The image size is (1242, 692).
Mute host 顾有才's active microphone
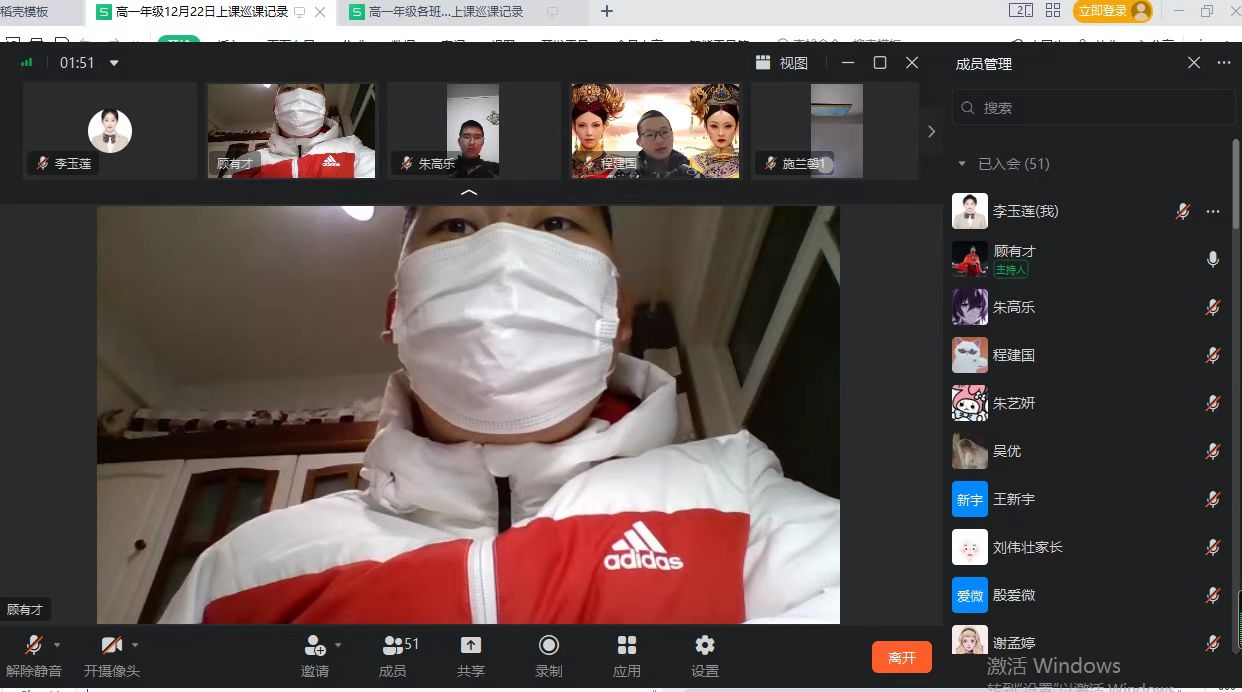click(x=1212, y=259)
